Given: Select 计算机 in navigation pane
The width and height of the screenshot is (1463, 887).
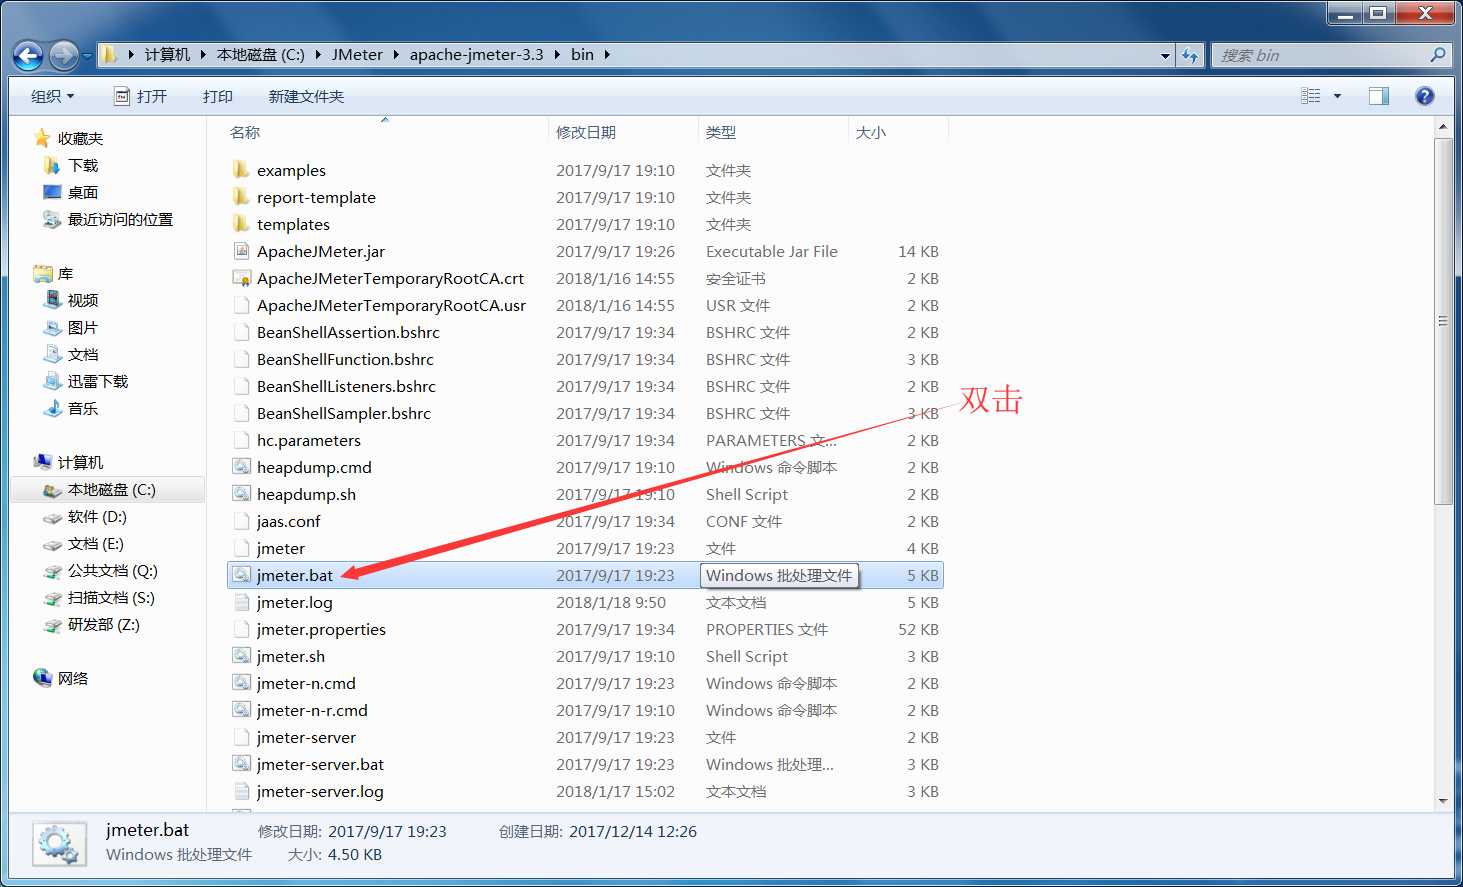Looking at the screenshot, I should 80,462.
